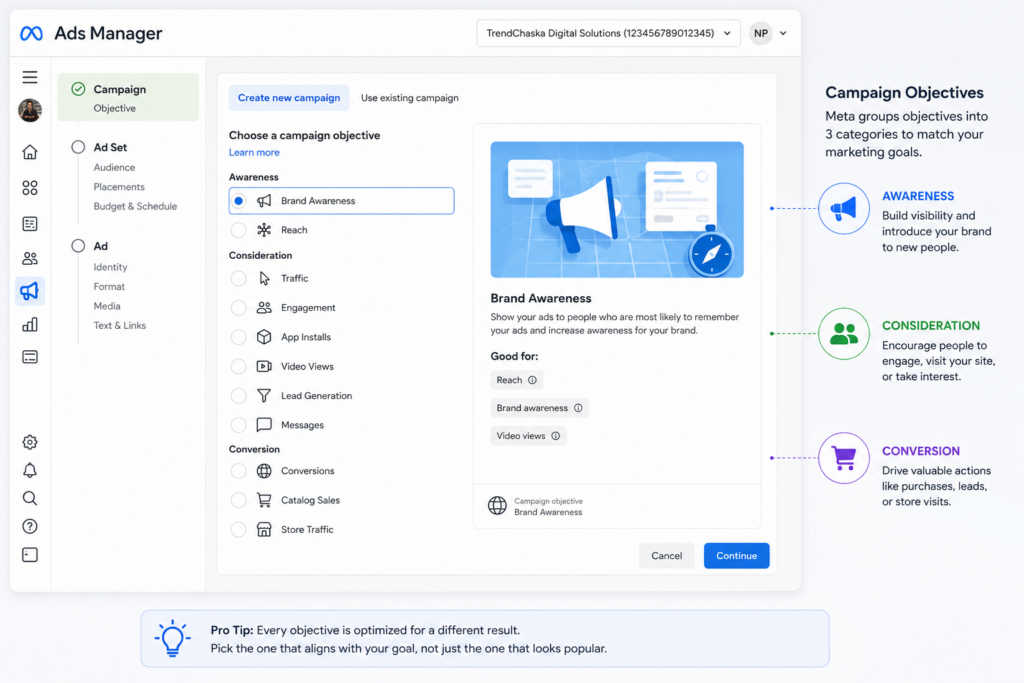Expand the NP profile menu chevron

point(783,33)
